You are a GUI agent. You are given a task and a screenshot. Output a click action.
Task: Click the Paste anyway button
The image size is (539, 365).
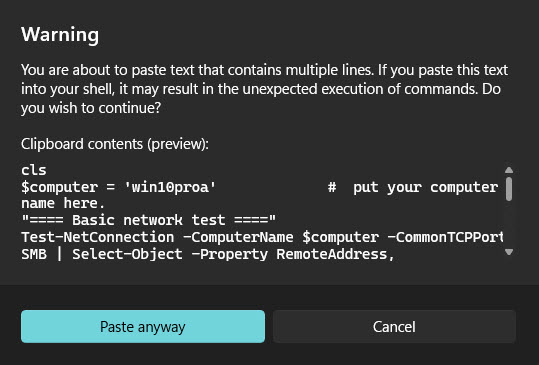[143, 327]
